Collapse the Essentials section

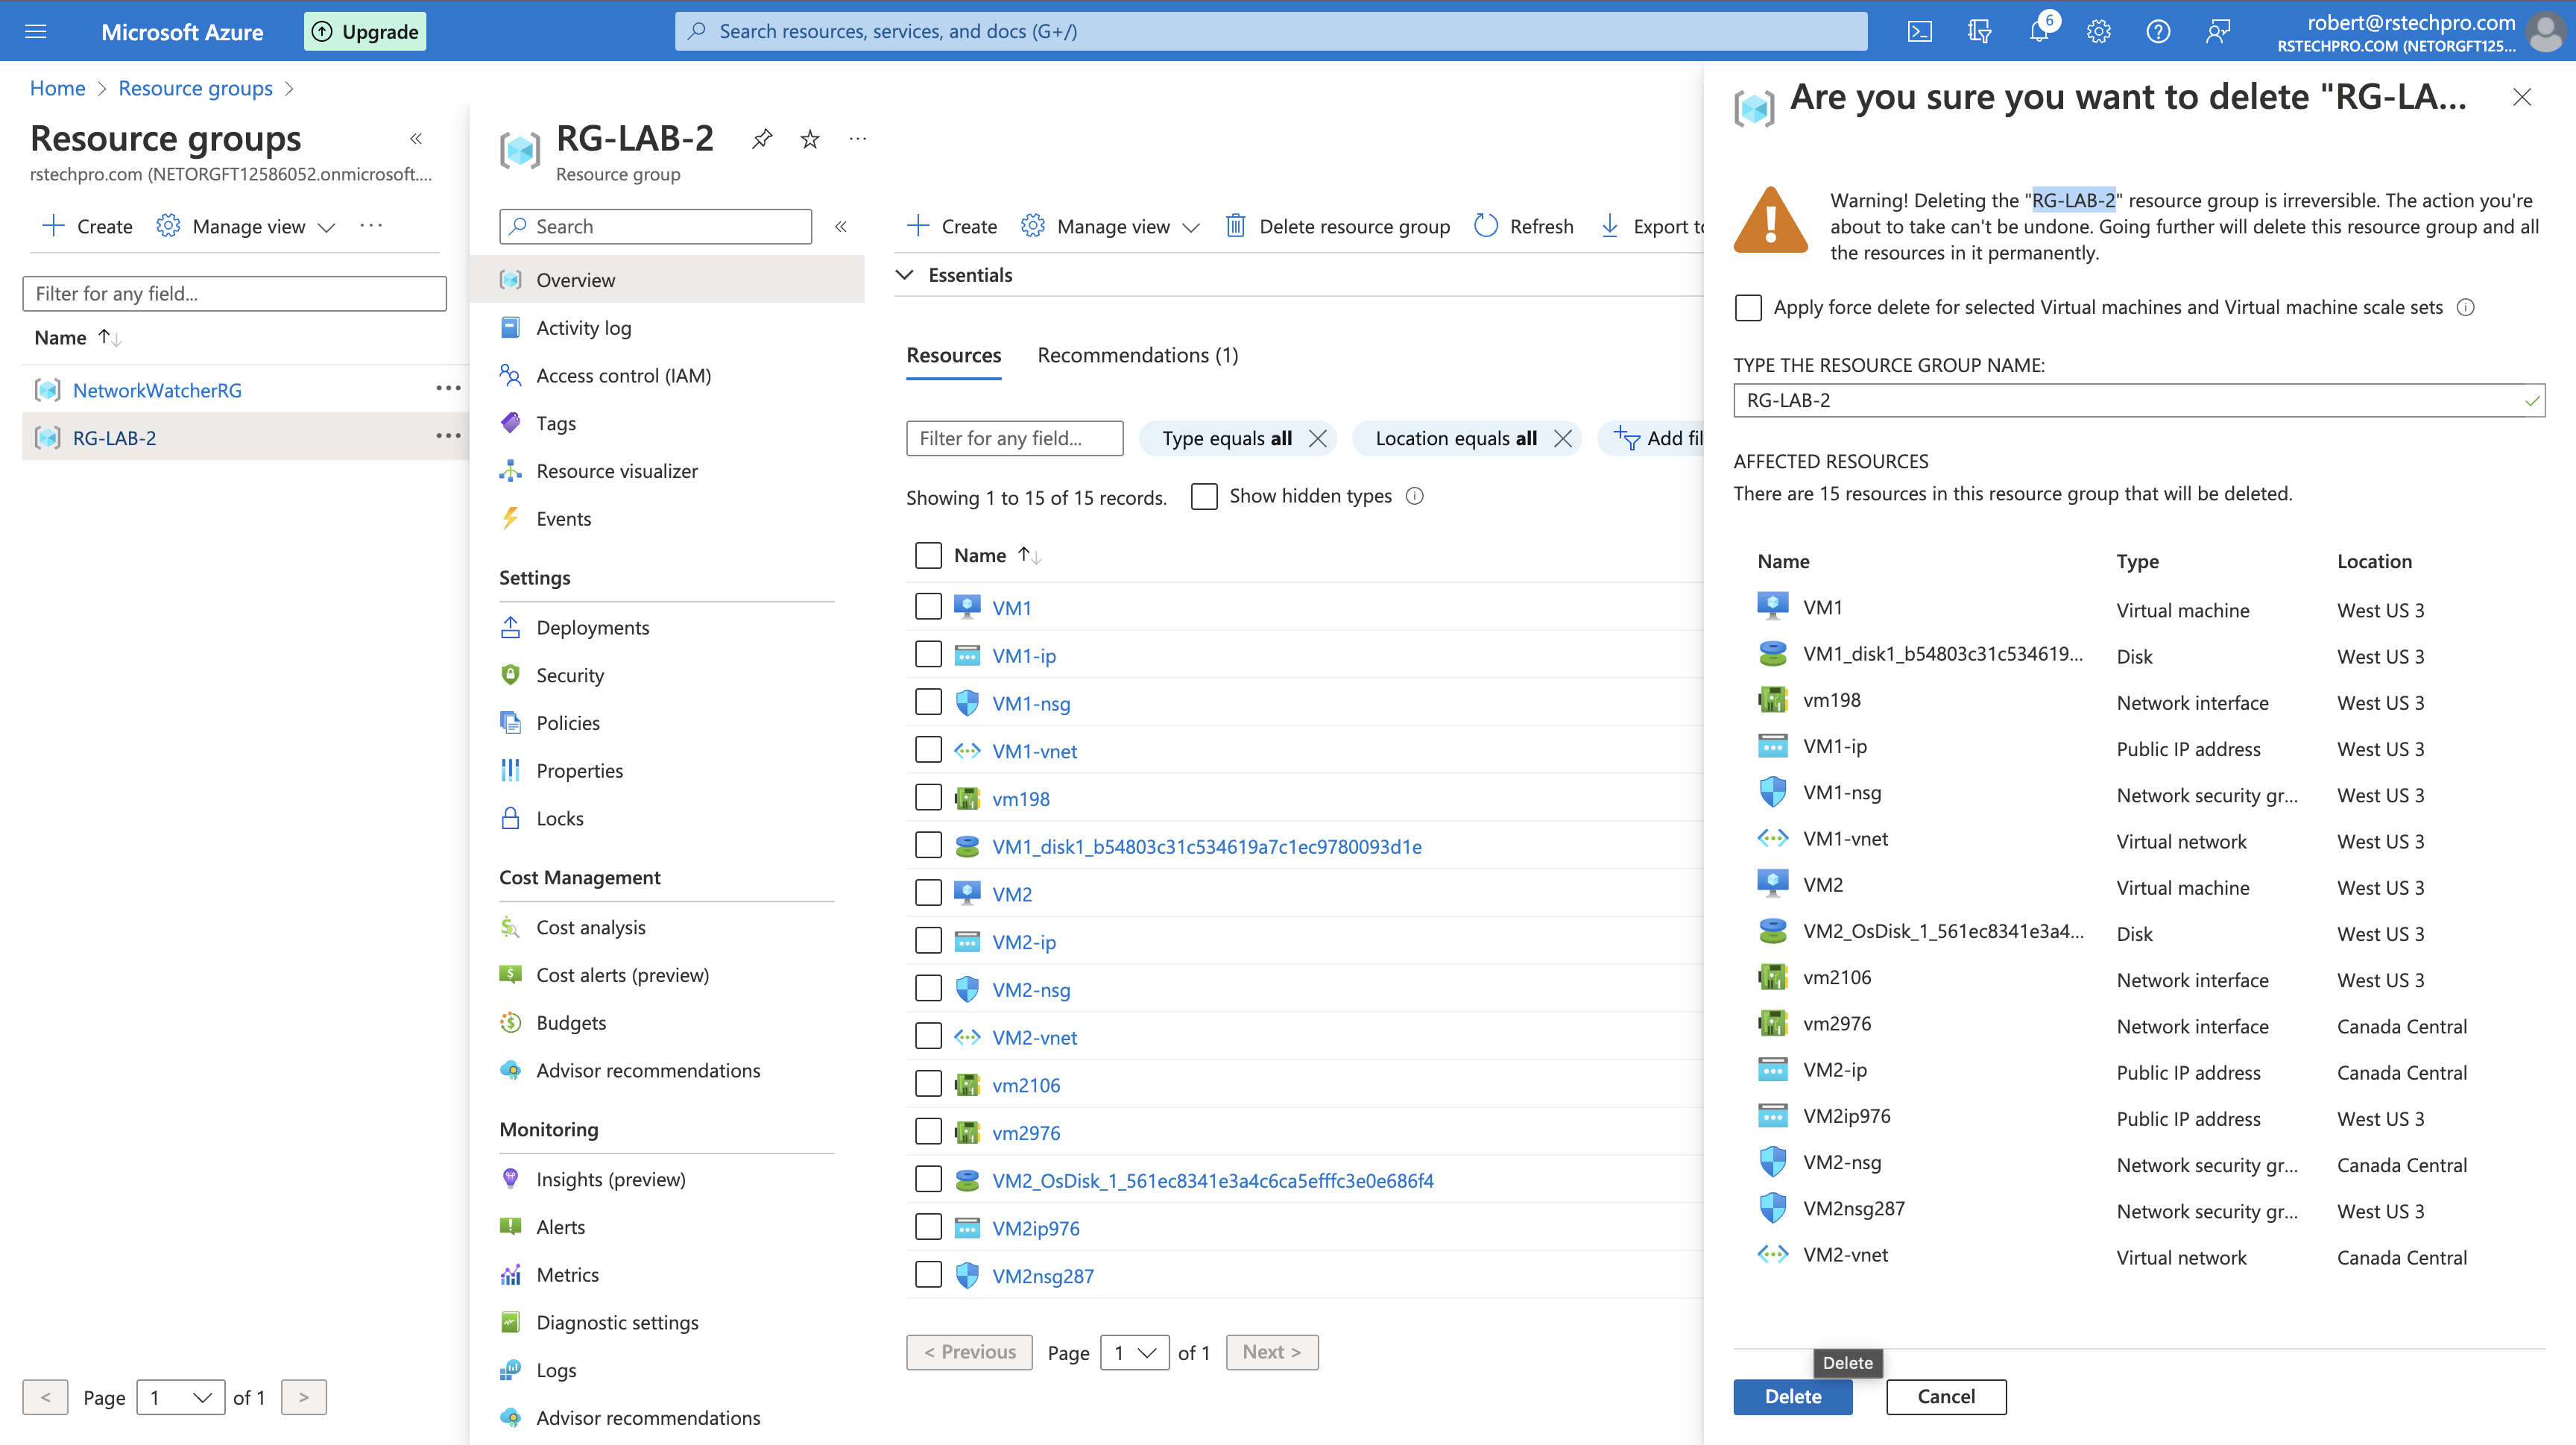pos(905,274)
